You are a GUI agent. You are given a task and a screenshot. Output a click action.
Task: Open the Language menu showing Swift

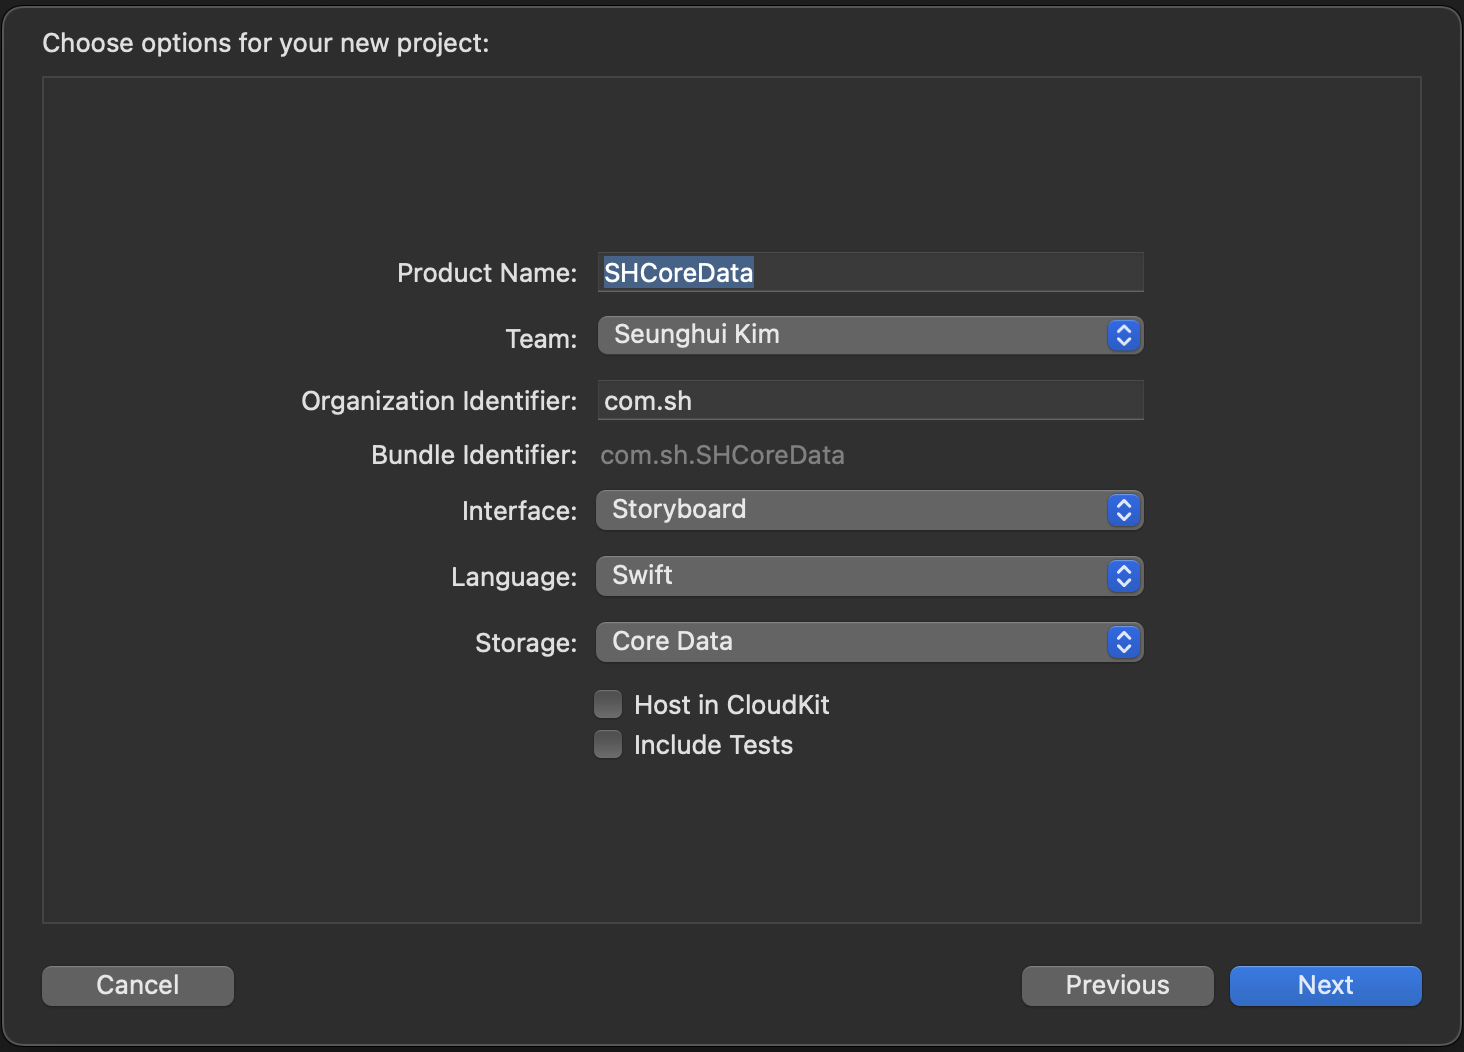point(850,576)
